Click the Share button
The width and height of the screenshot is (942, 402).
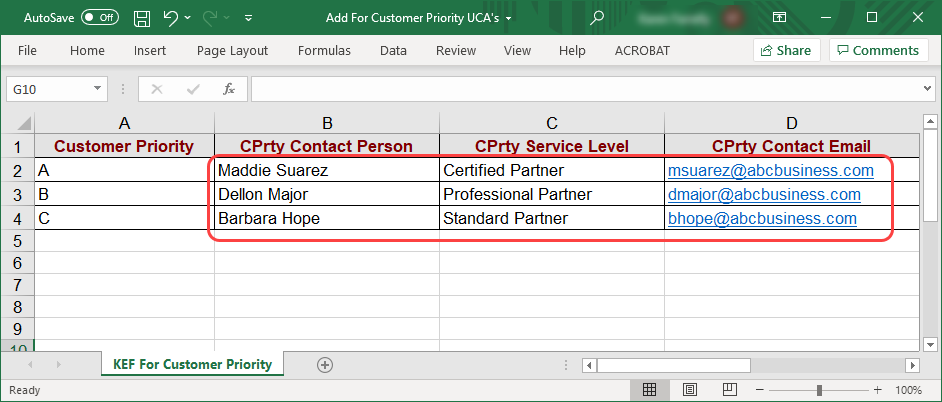(x=786, y=50)
